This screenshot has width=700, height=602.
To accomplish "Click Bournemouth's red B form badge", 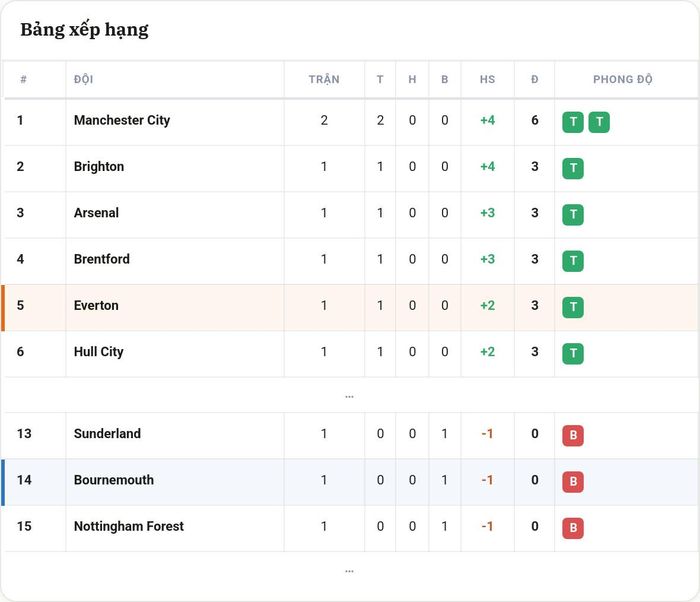I will point(573,482).
